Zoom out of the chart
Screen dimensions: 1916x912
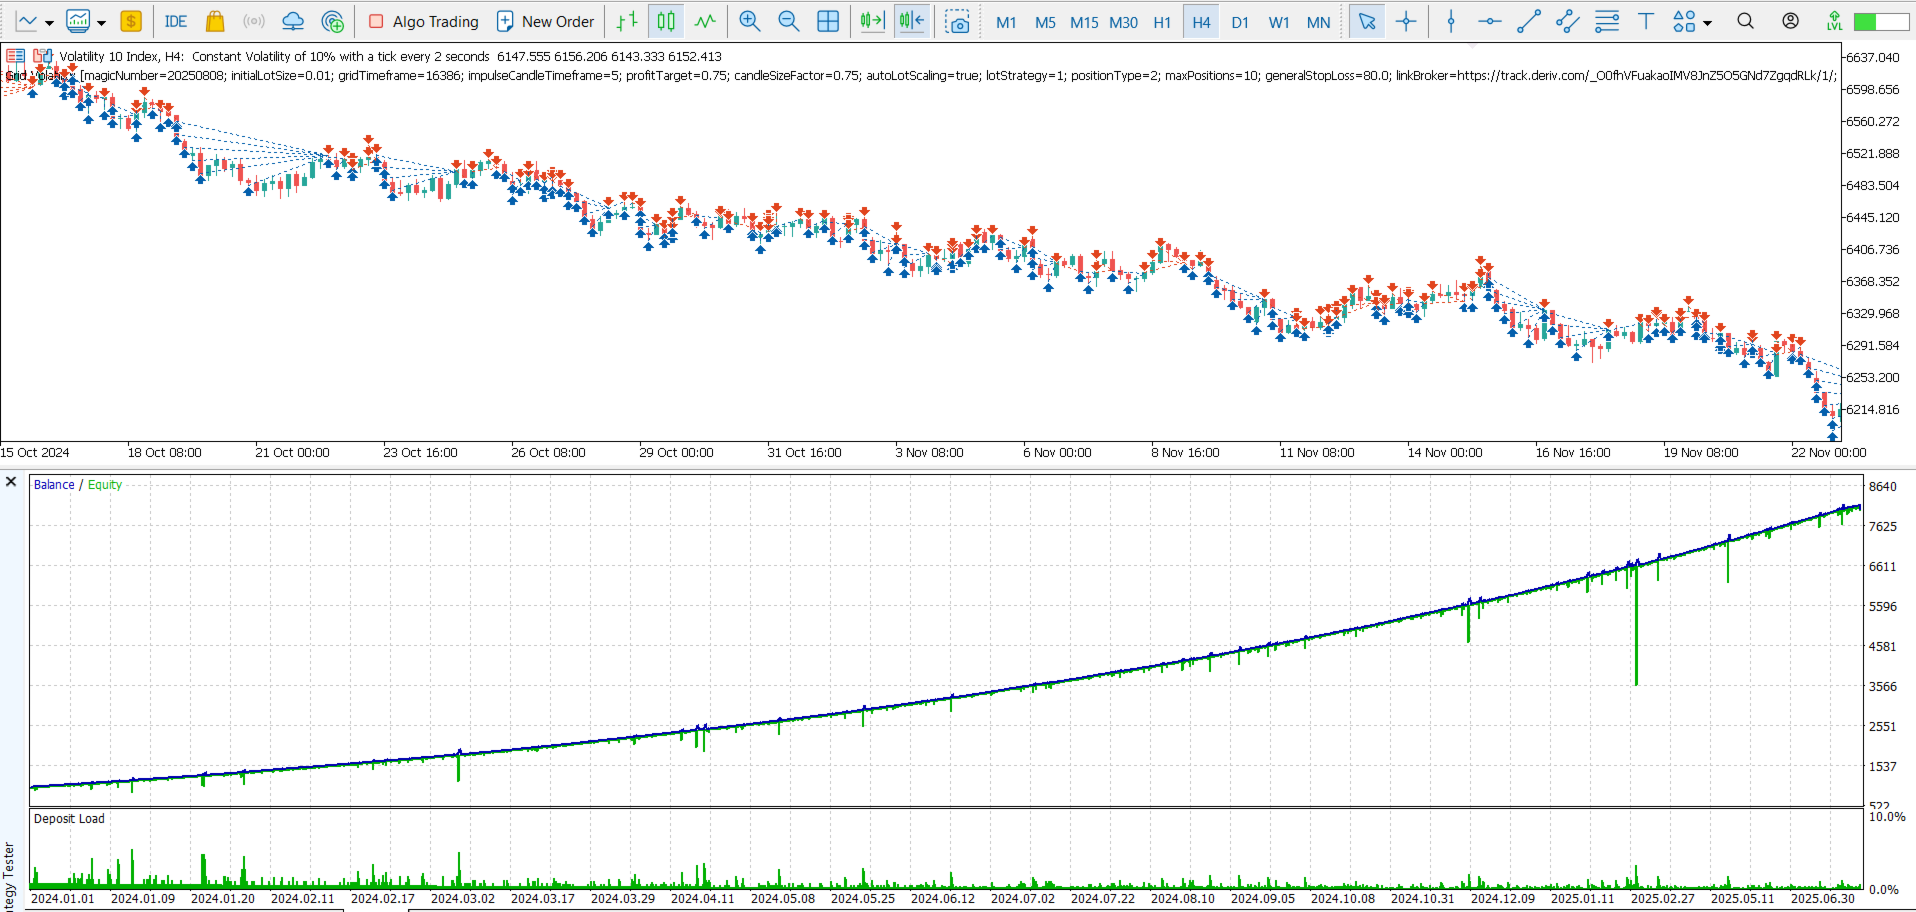point(788,20)
